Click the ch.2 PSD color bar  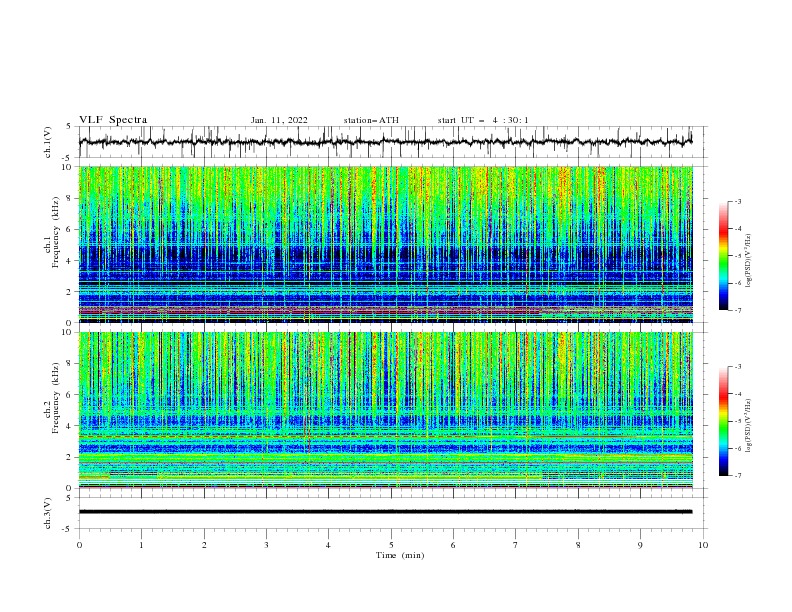[723, 421]
